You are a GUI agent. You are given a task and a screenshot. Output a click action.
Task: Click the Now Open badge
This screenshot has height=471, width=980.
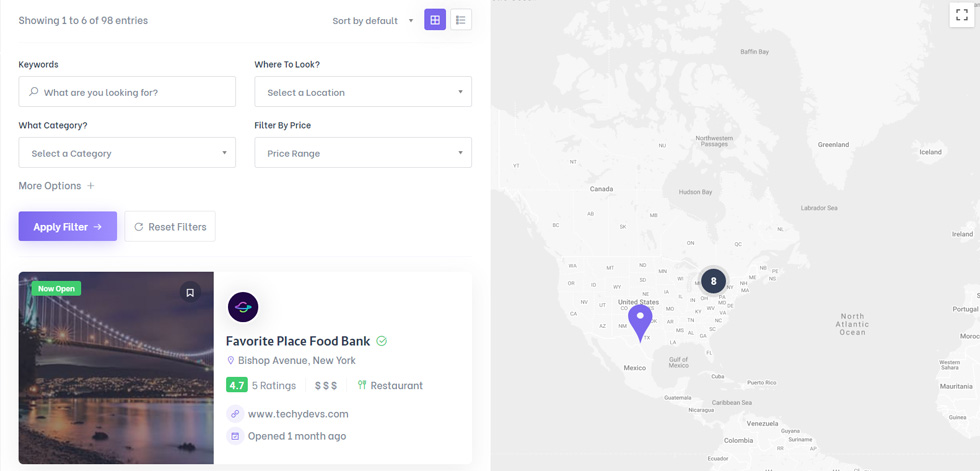pos(56,289)
